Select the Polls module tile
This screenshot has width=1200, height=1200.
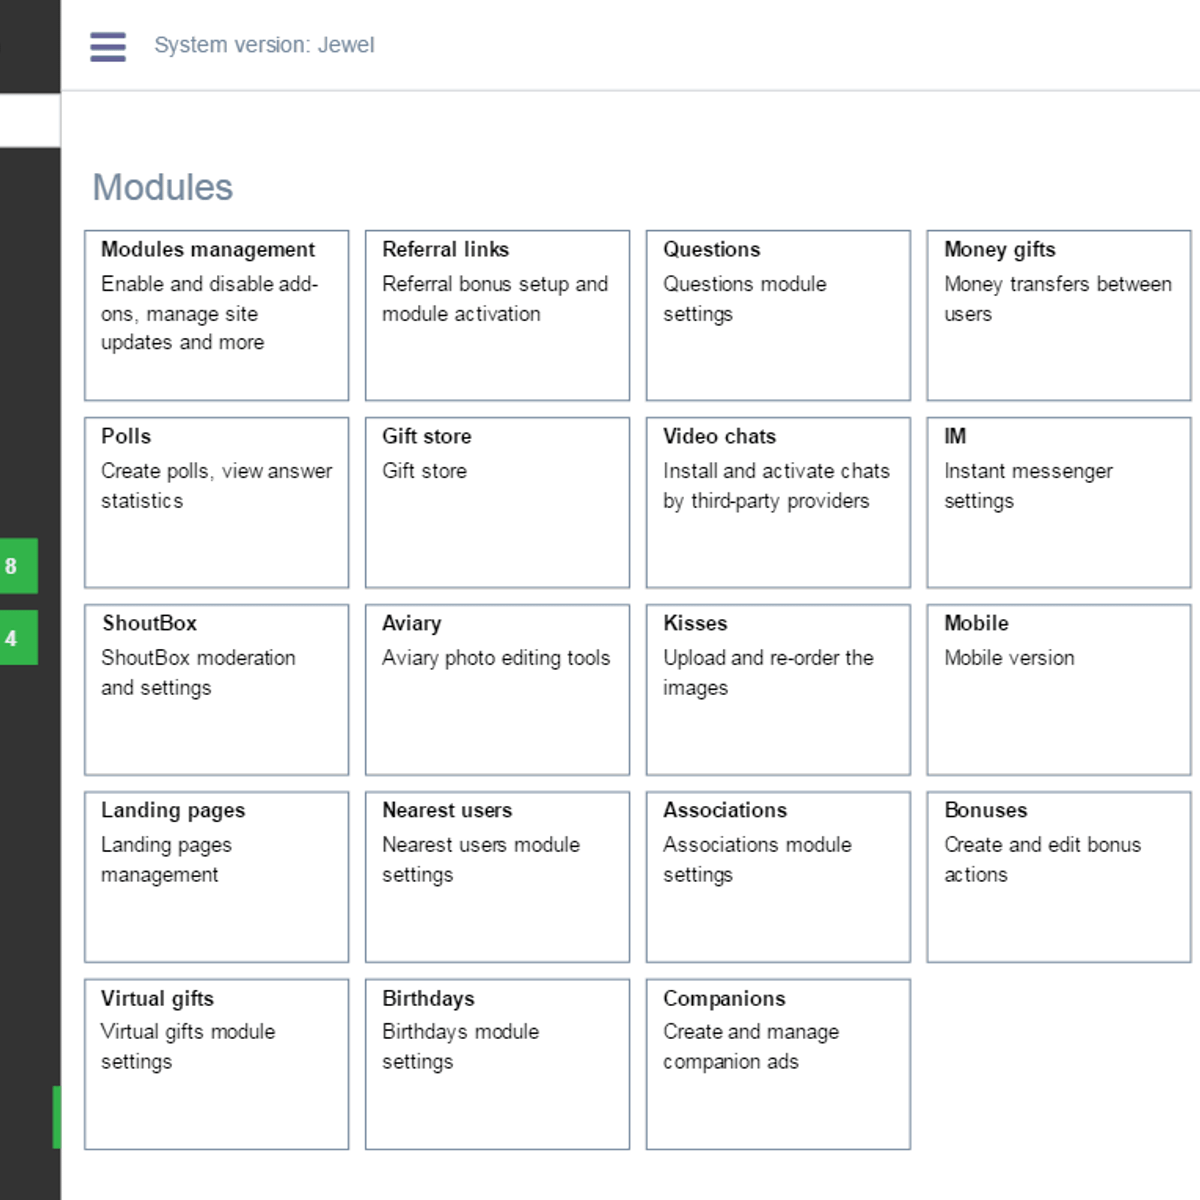point(217,503)
